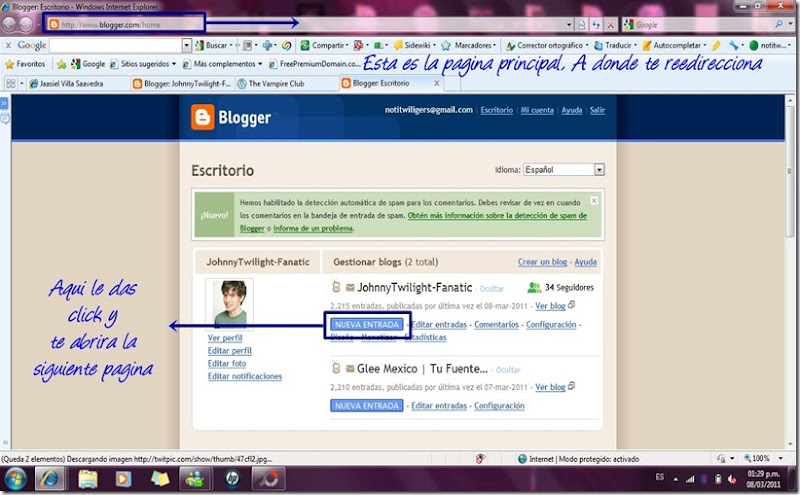Click the Blogger logo icon
The width and height of the screenshot is (800, 495).
[203, 117]
